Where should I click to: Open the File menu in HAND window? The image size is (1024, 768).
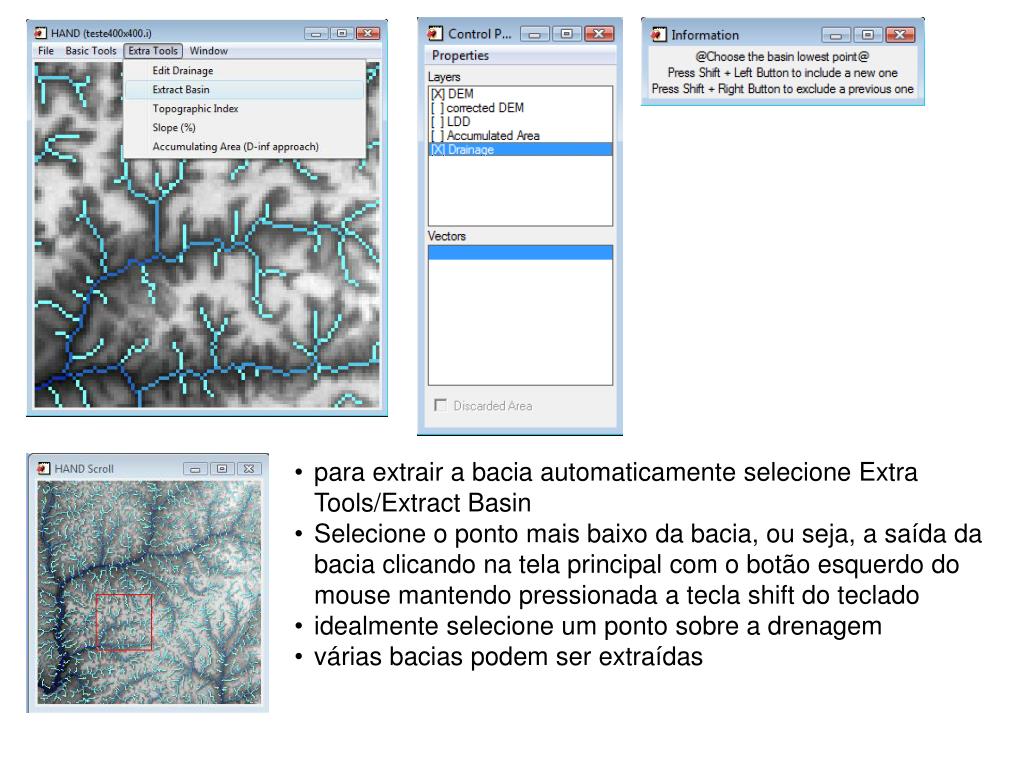pos(46,51)
